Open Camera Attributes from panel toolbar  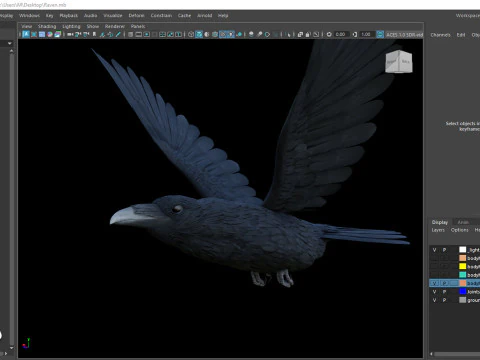[86, 34]
